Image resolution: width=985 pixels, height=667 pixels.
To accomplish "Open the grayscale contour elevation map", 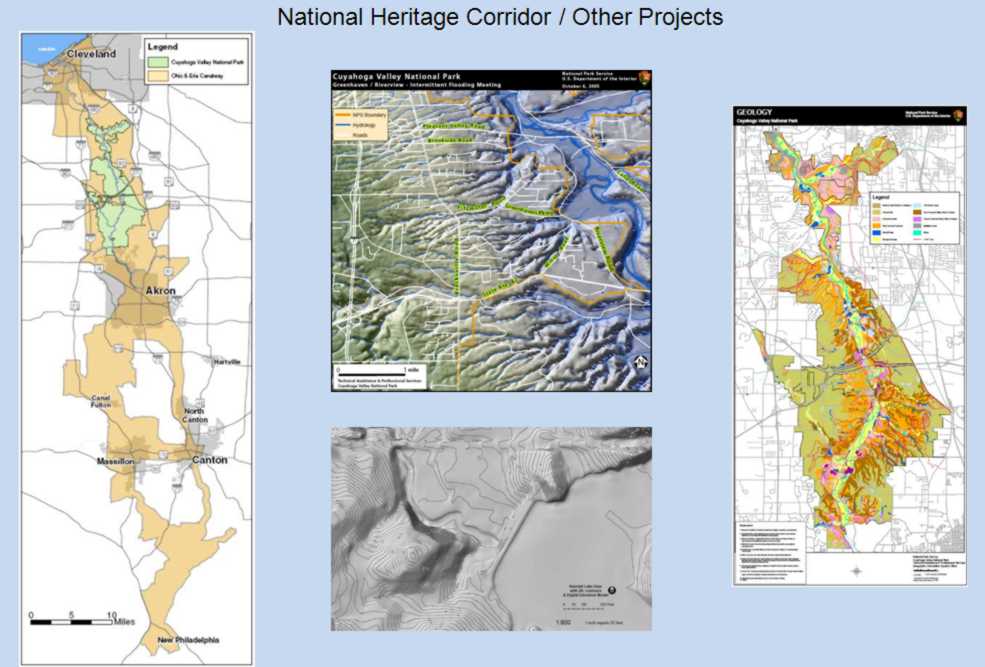I will 491,529.
